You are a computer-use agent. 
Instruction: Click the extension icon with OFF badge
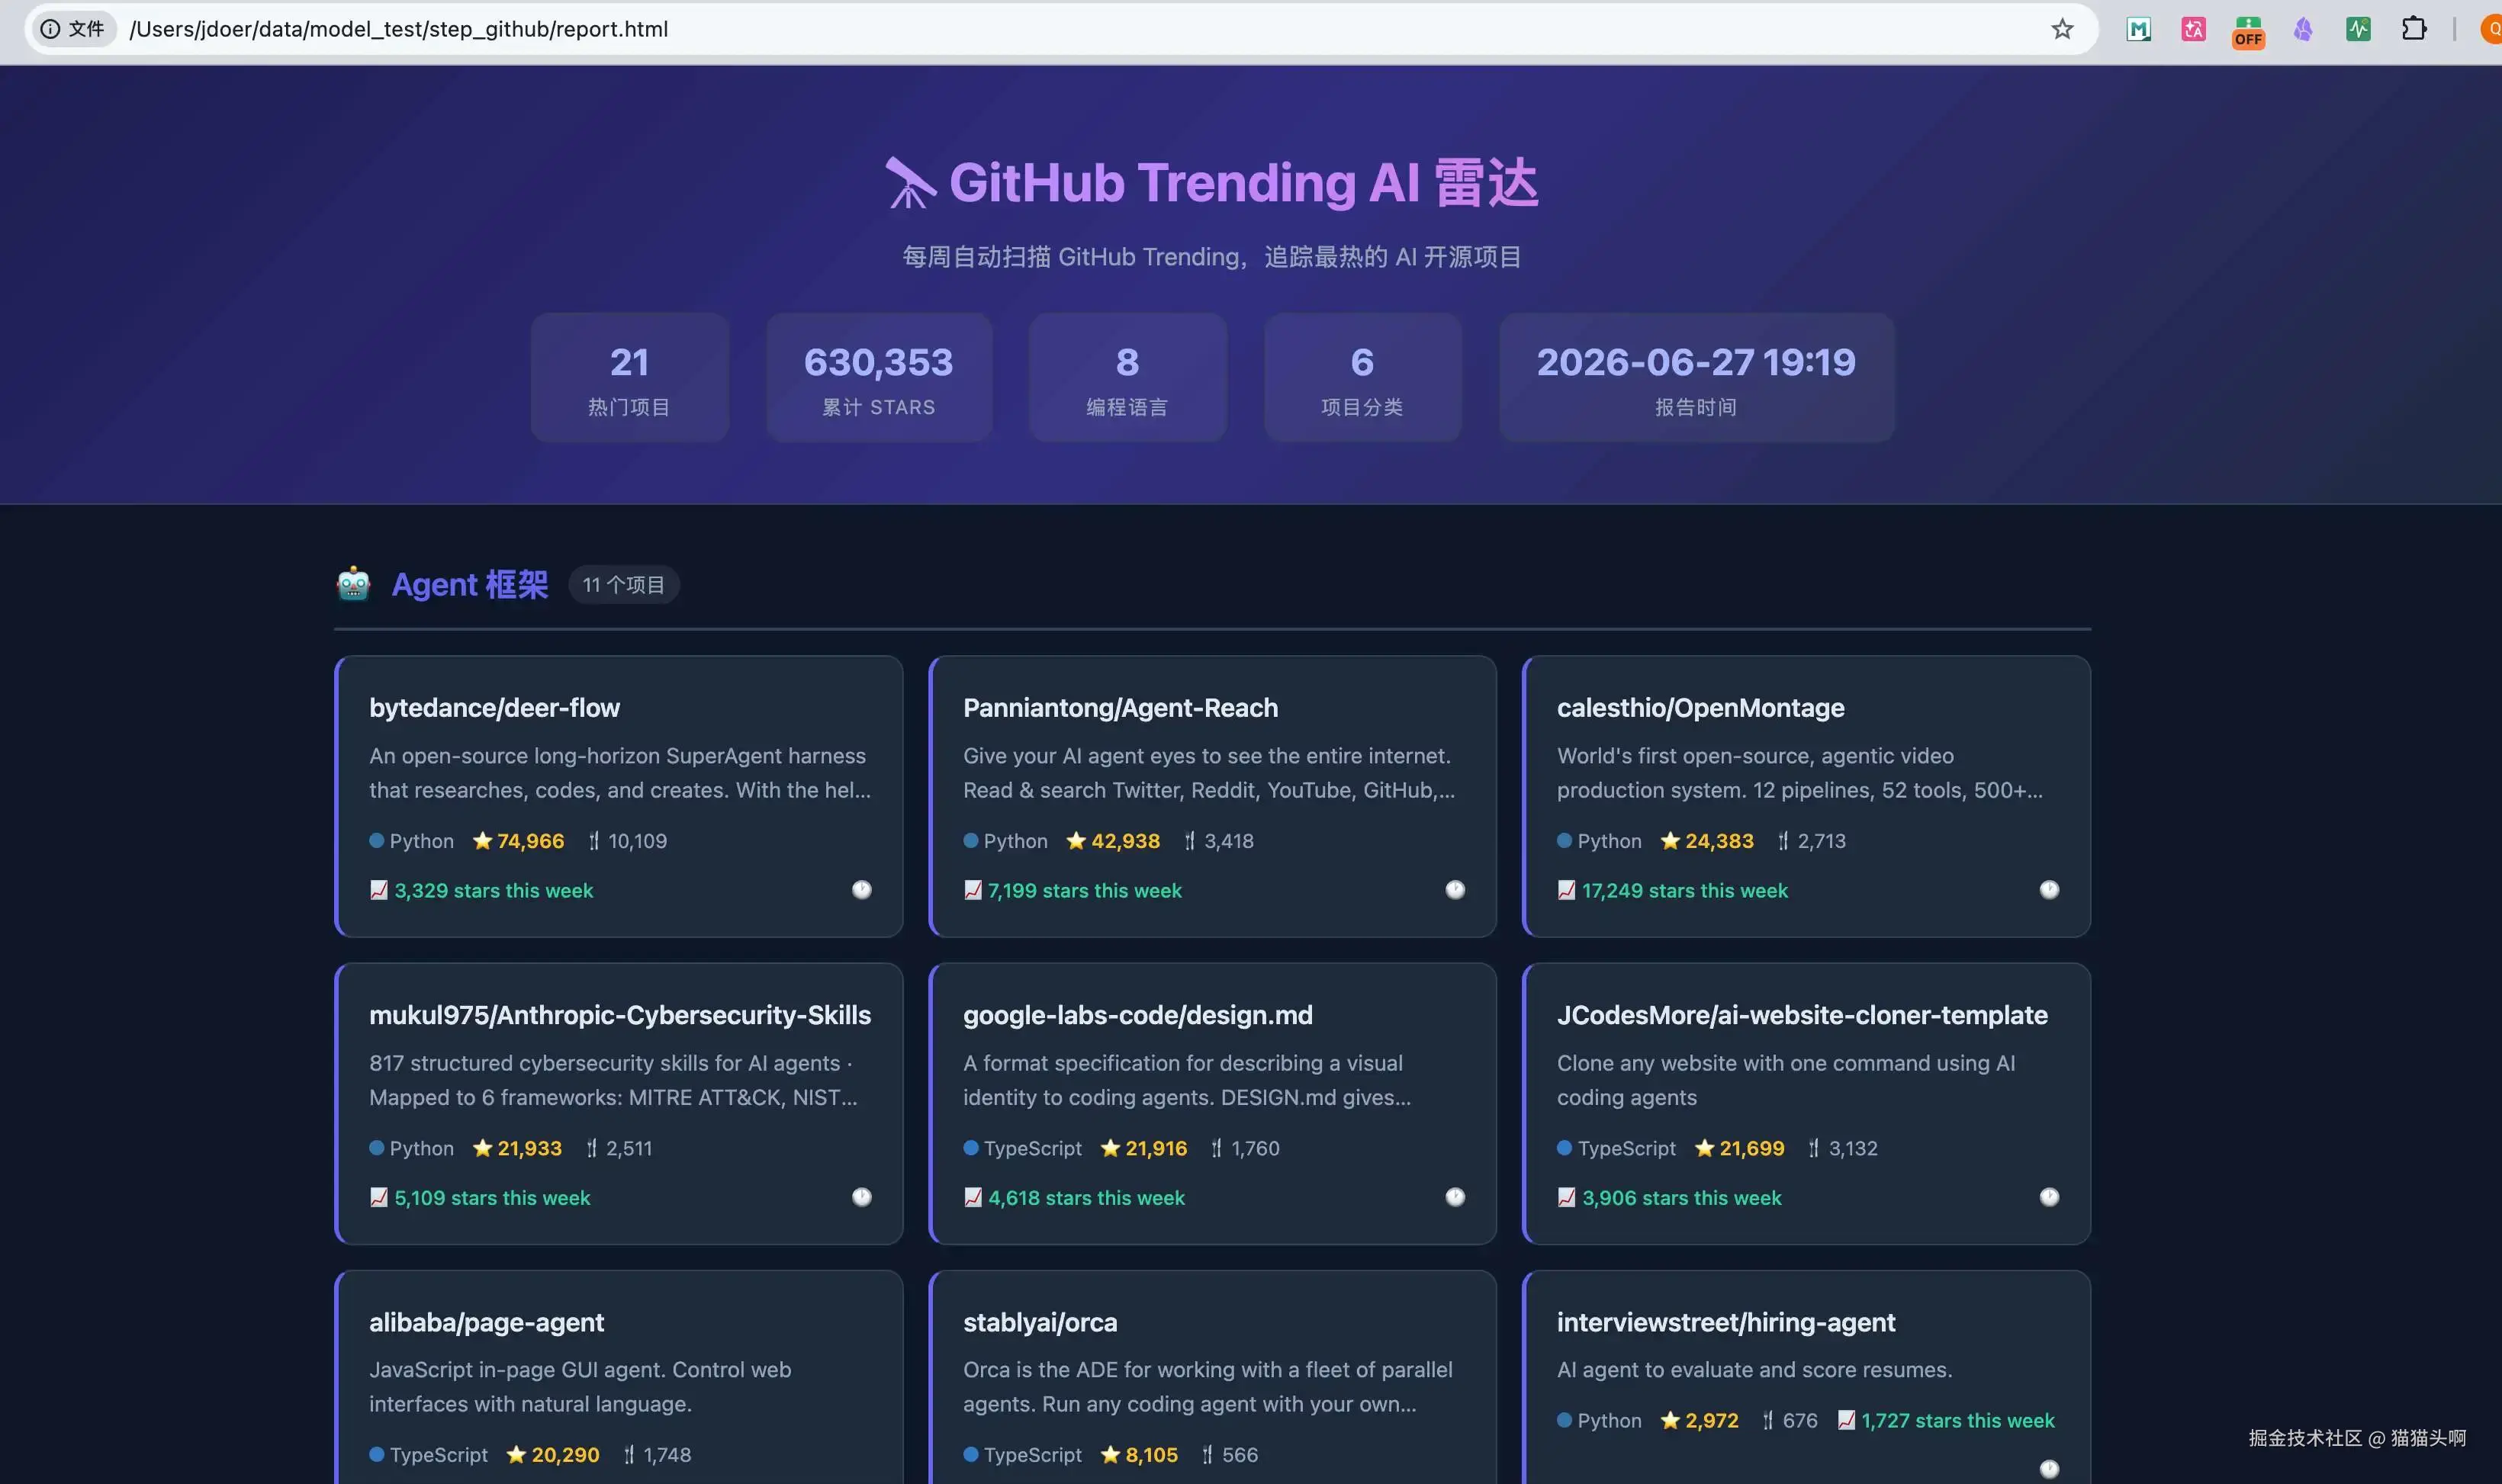[x=2248, y=31]
